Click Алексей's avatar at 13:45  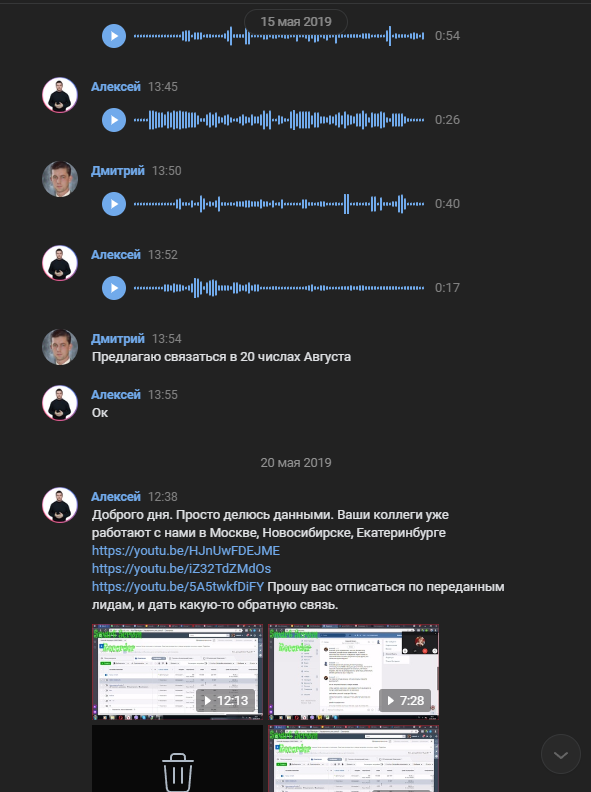point(60,95)
